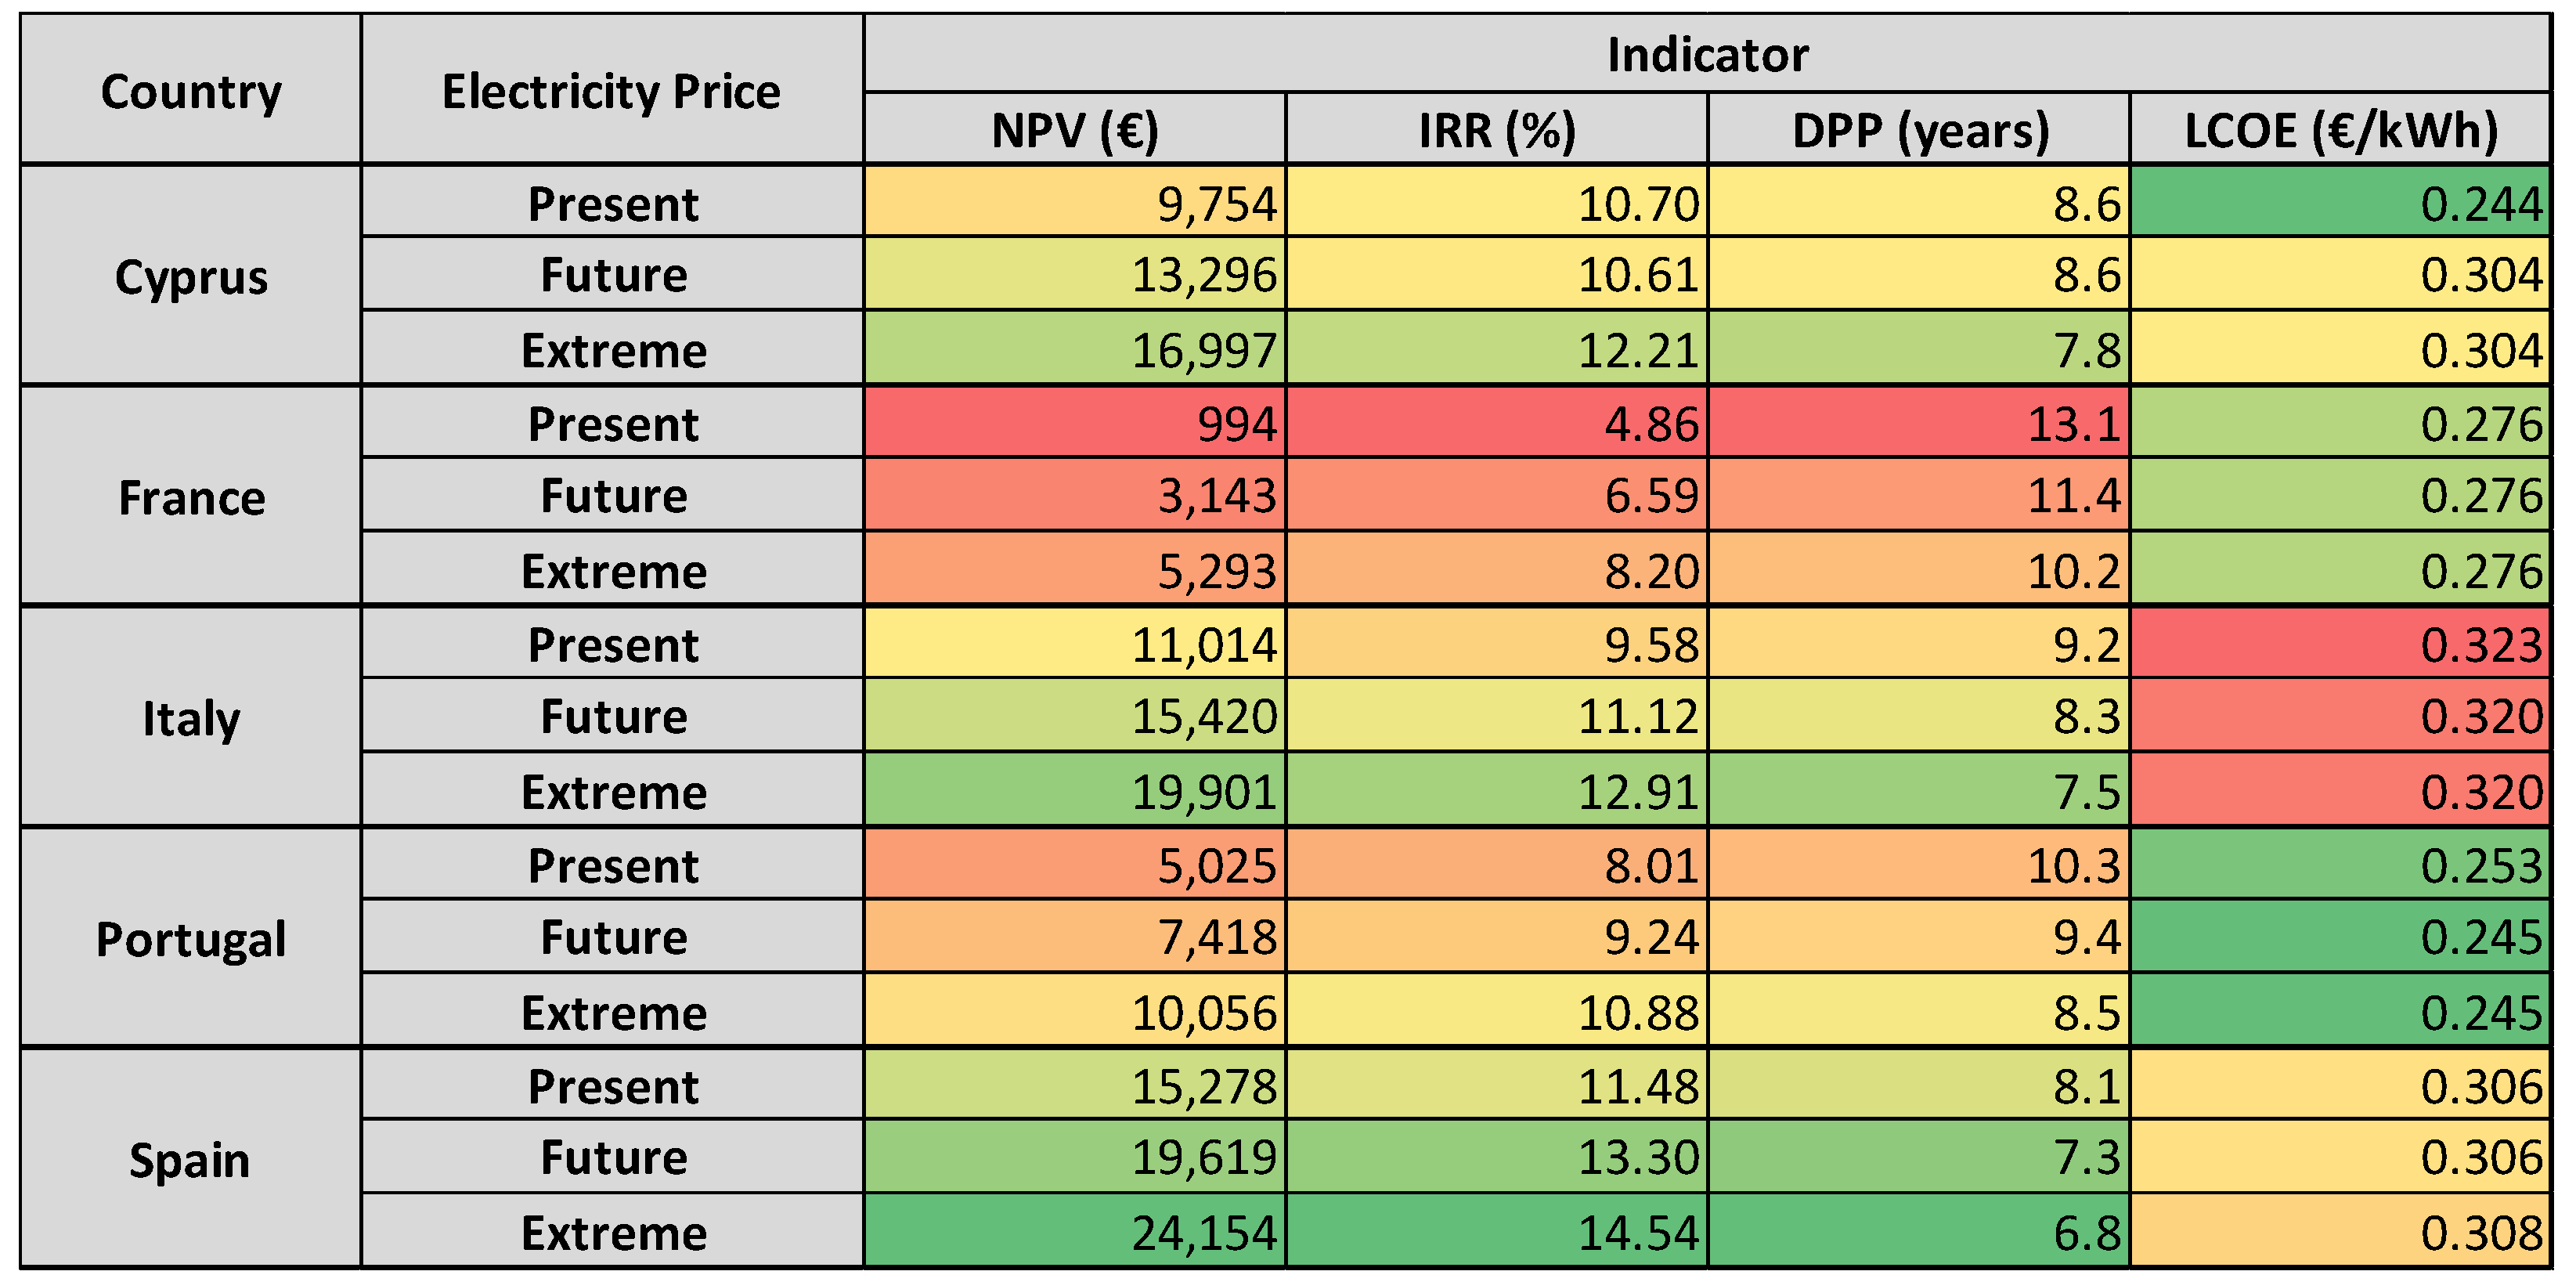Select the Electricity Price header cell
Image resolution: width=2576 pixels, height=1282 pixels.
tap(611, 91)
